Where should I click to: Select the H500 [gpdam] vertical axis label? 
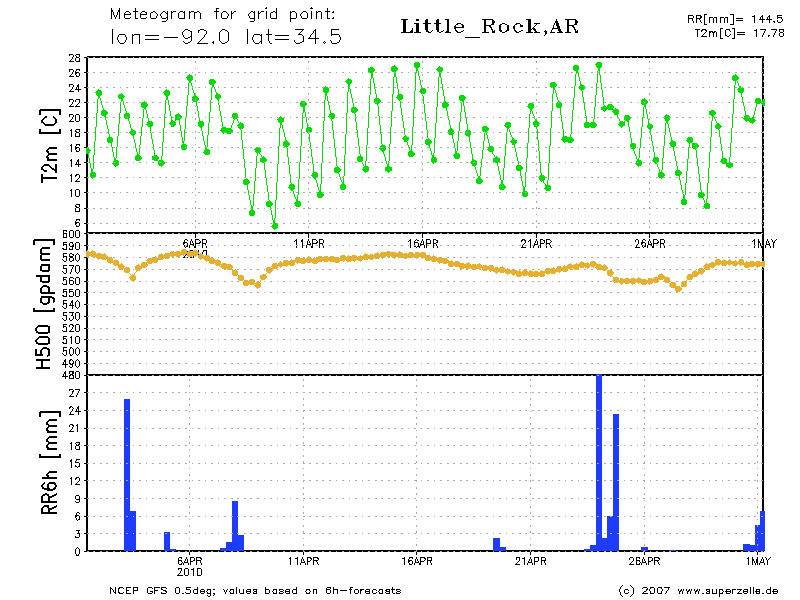click(46, 305)
